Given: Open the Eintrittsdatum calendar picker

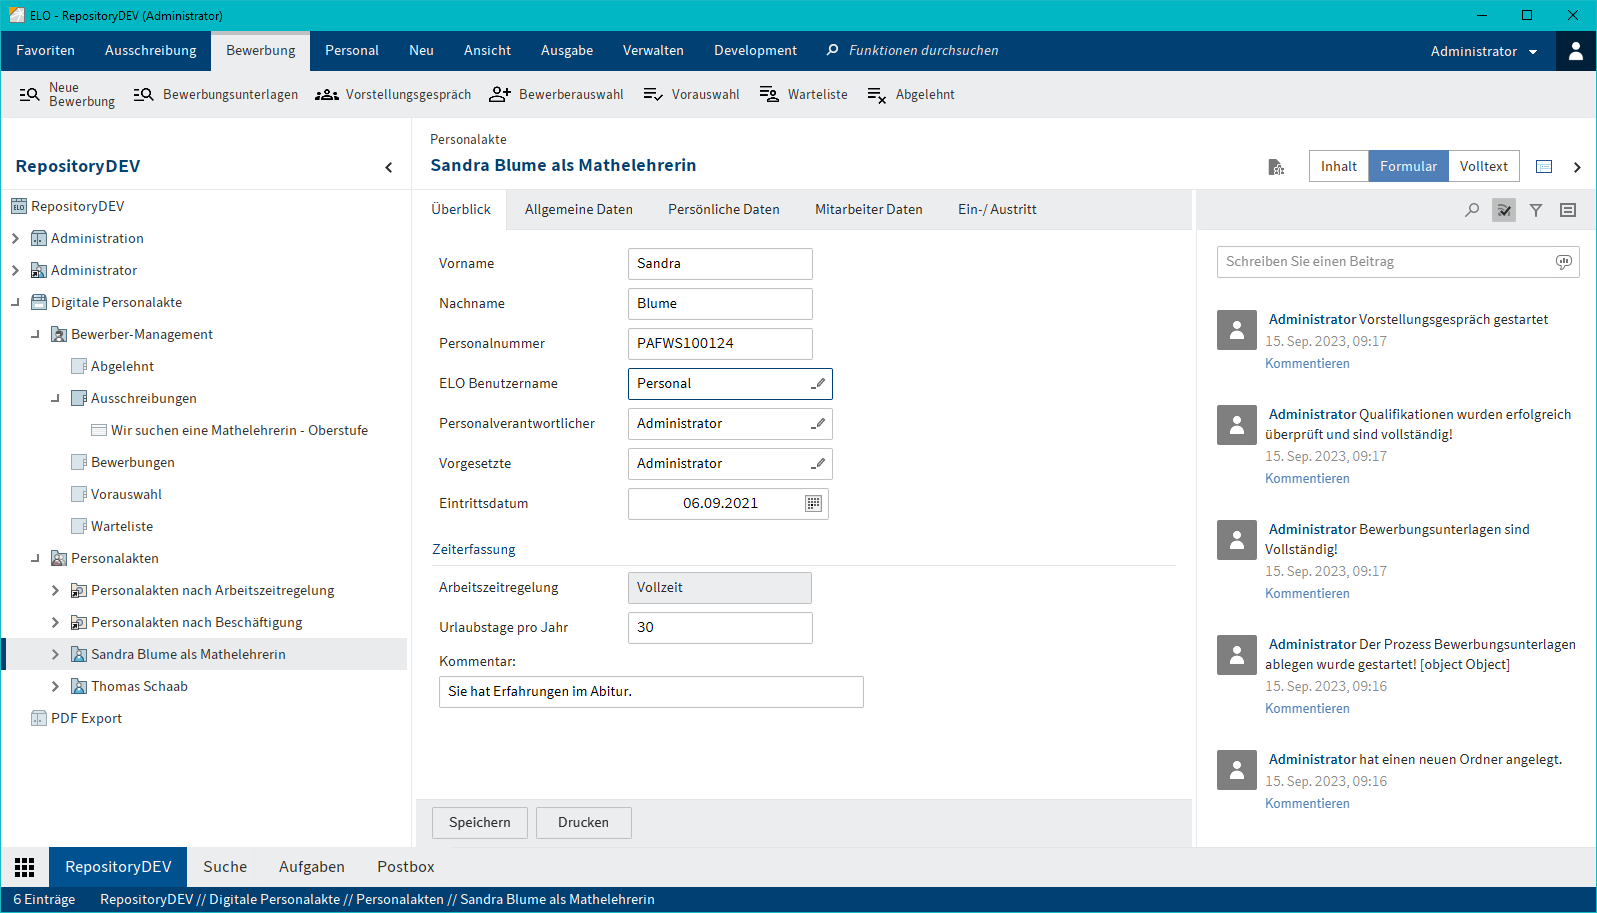Looking at the screenshot, I should pos(813,504).
